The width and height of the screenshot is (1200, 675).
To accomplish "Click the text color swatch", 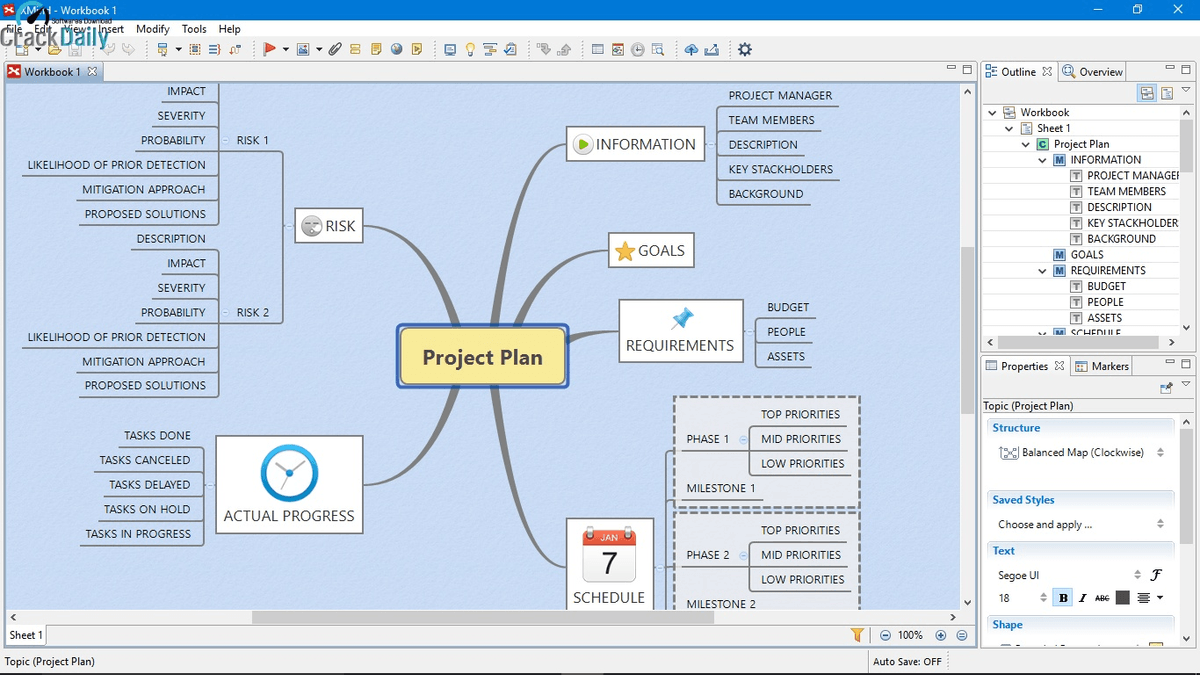I will 1123,598.
